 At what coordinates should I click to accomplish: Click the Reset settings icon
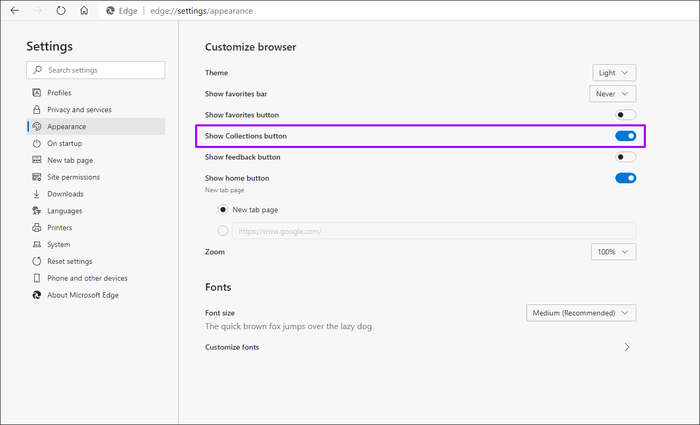[37, 261]
